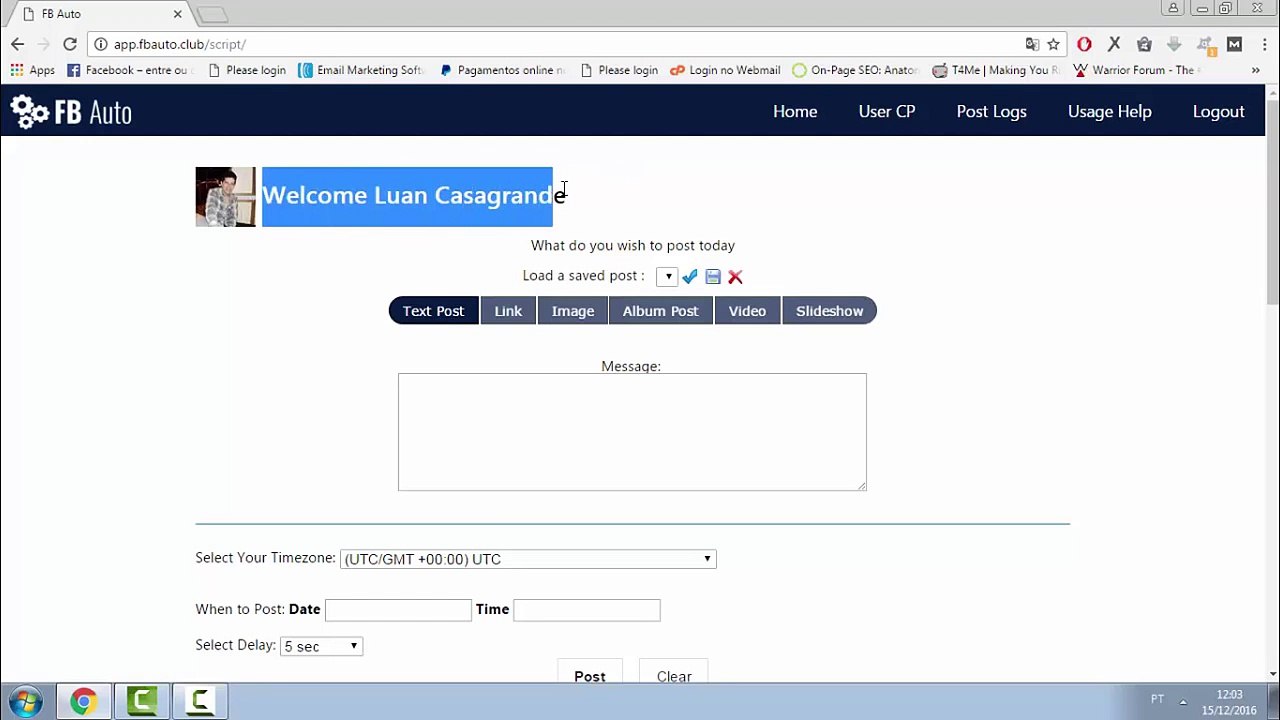
Task: Open the saved post dropdown
Action: pyautogui.click(x=667, y=276)
